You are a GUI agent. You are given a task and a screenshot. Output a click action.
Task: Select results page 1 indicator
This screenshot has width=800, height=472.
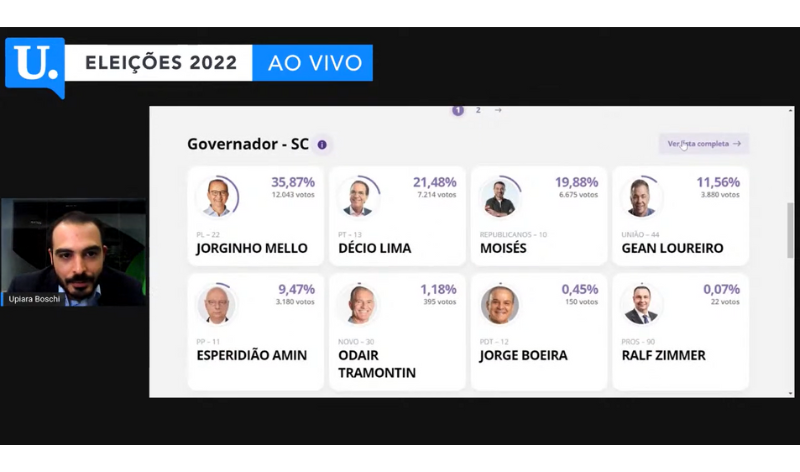[x=458, y=110]
